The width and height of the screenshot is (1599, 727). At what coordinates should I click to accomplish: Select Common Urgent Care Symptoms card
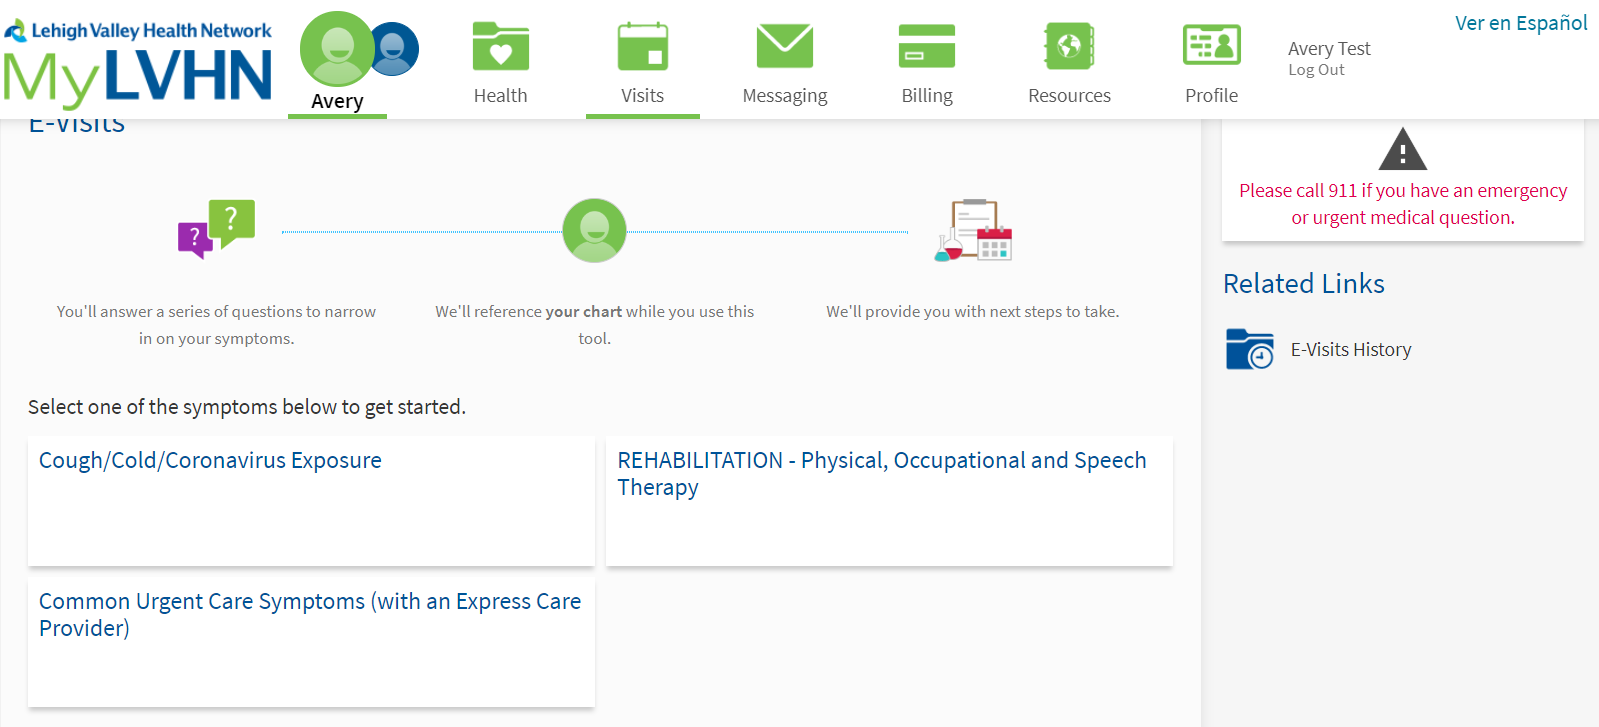(310, 614)
